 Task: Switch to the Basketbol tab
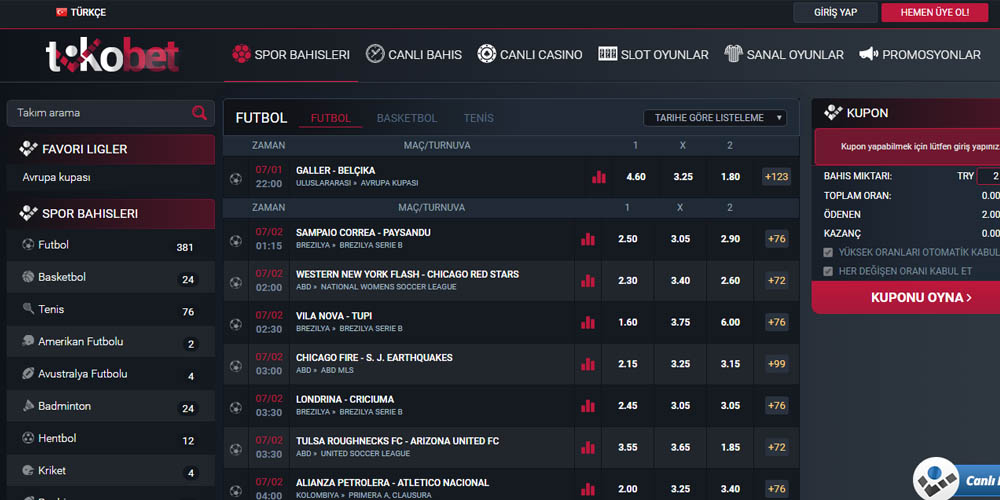(407, 119)
